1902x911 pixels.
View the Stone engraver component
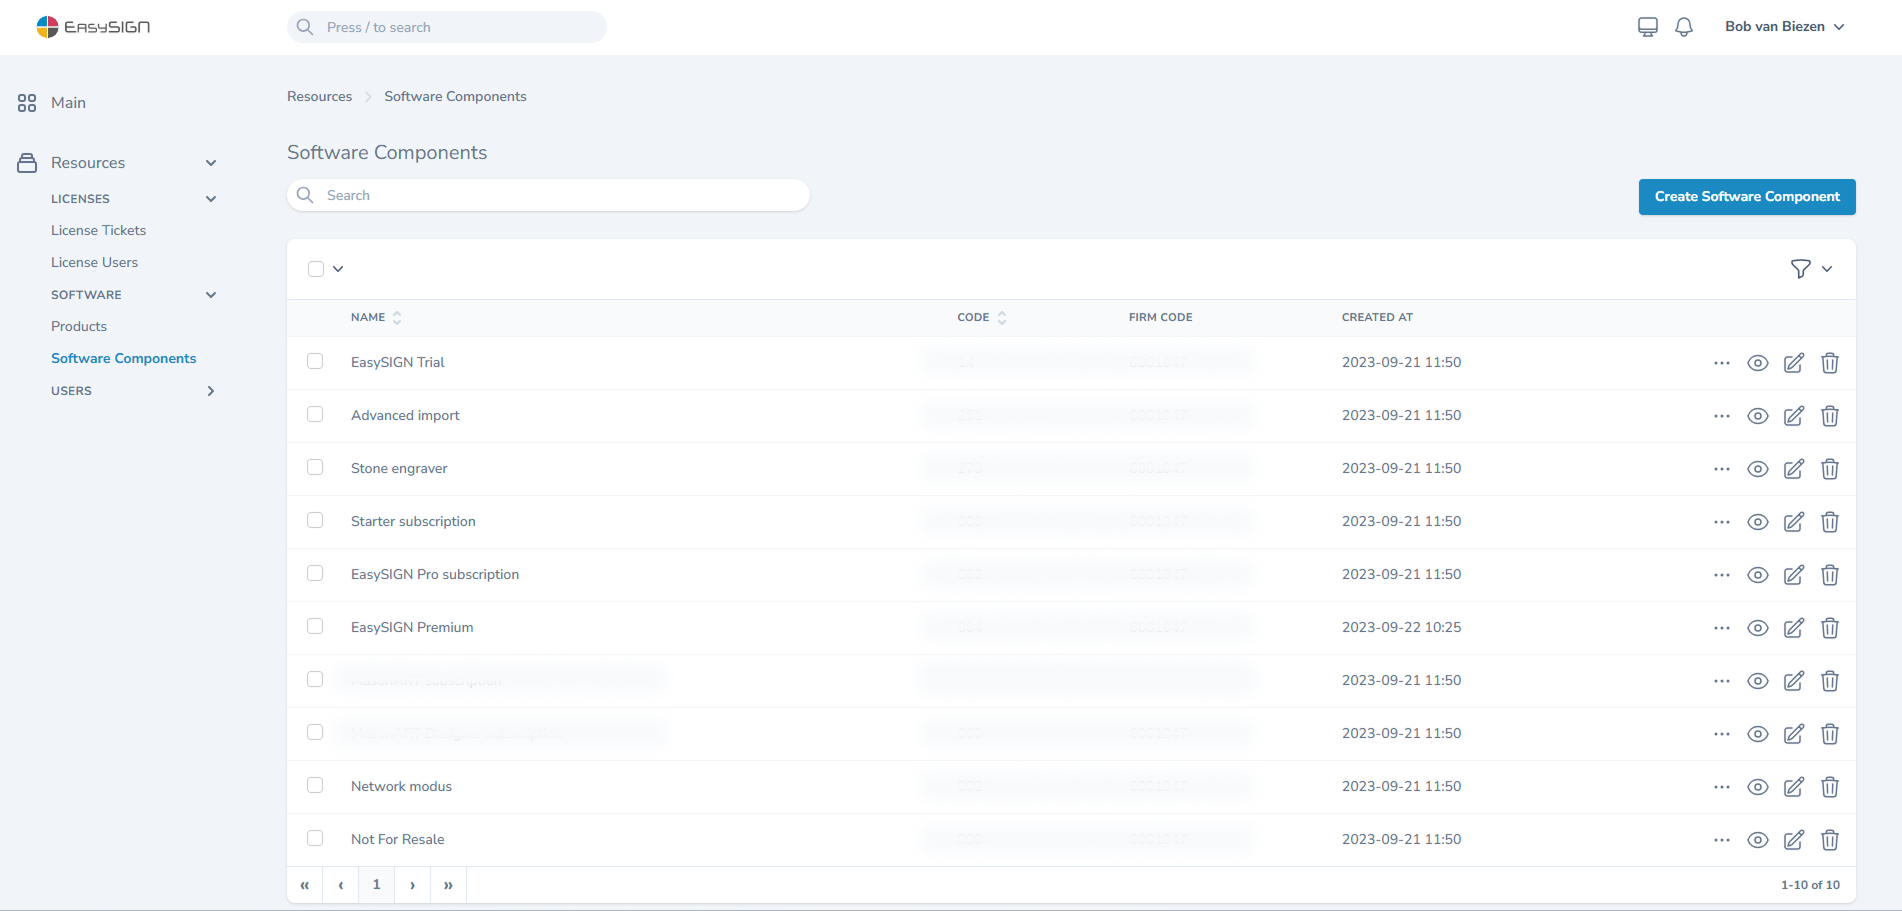click(x=1758, y=469)
